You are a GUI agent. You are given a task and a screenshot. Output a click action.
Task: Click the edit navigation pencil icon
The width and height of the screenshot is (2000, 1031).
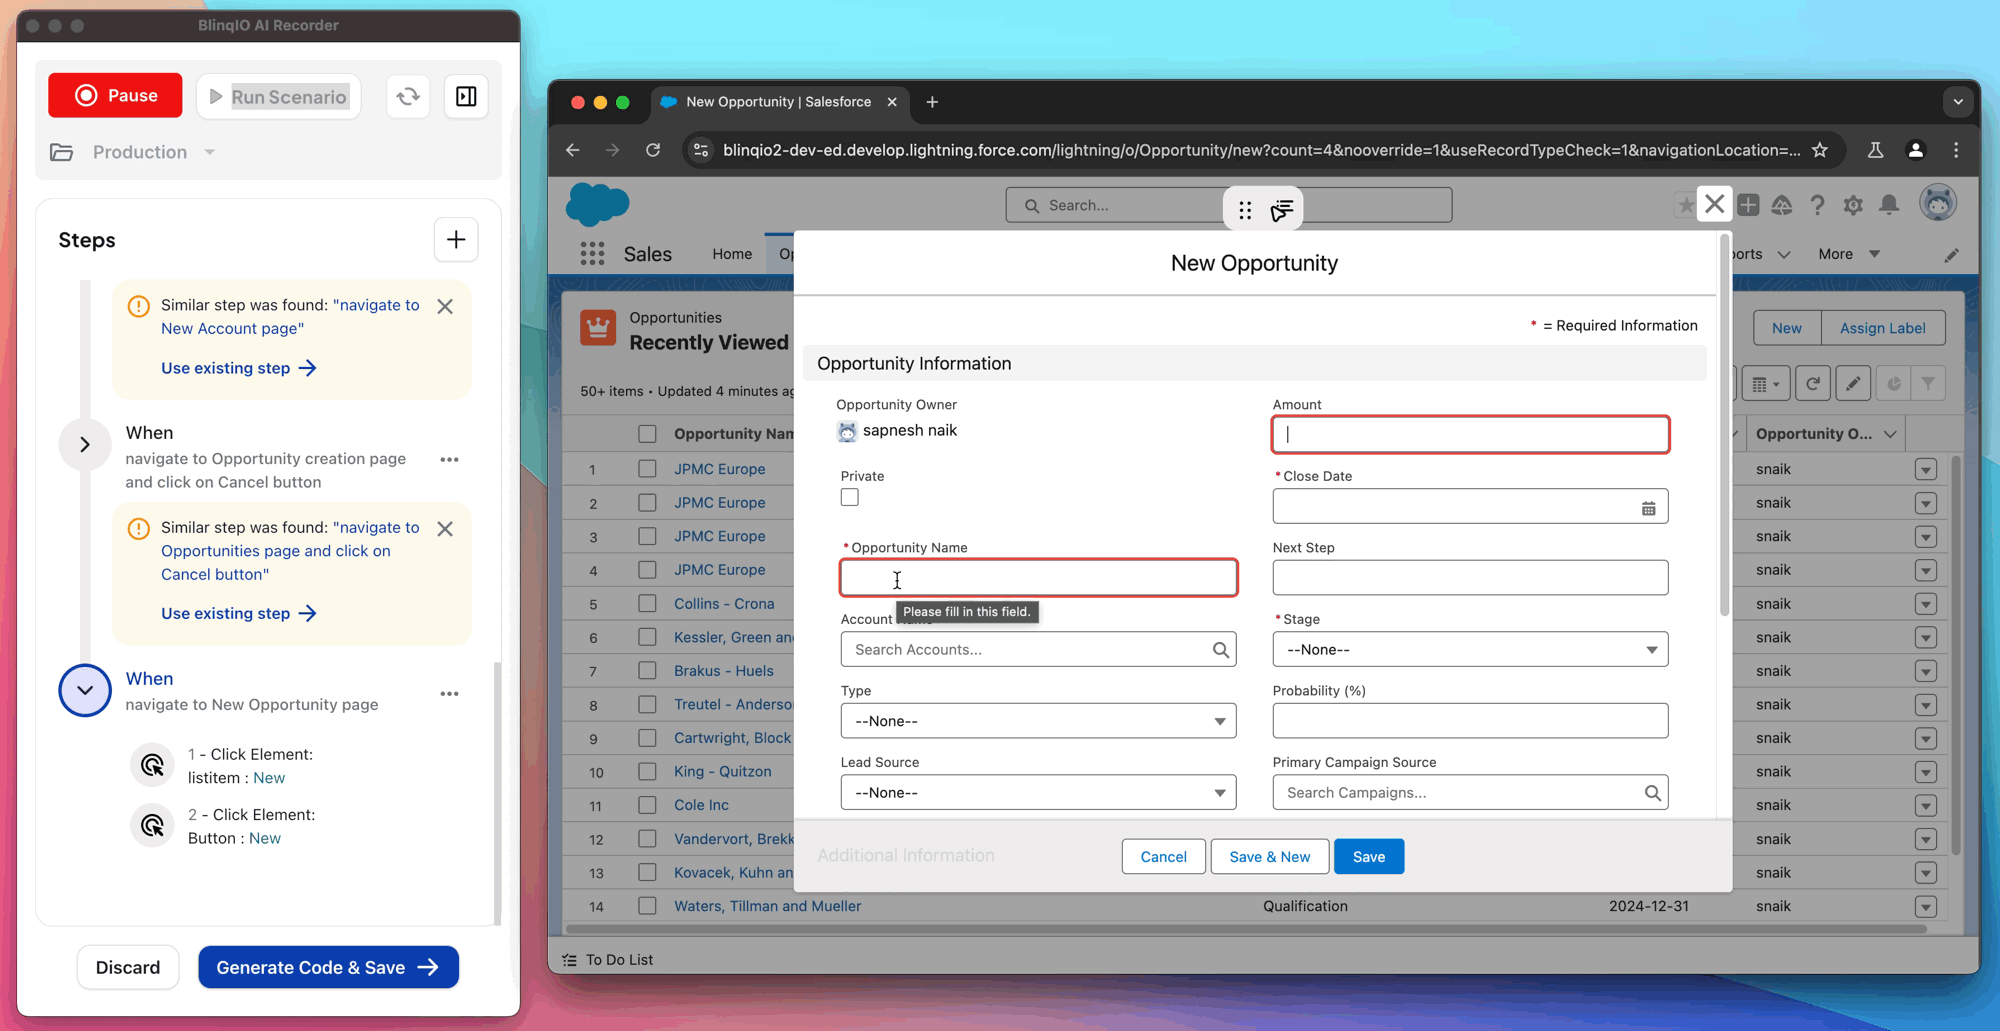point(1951,255)
